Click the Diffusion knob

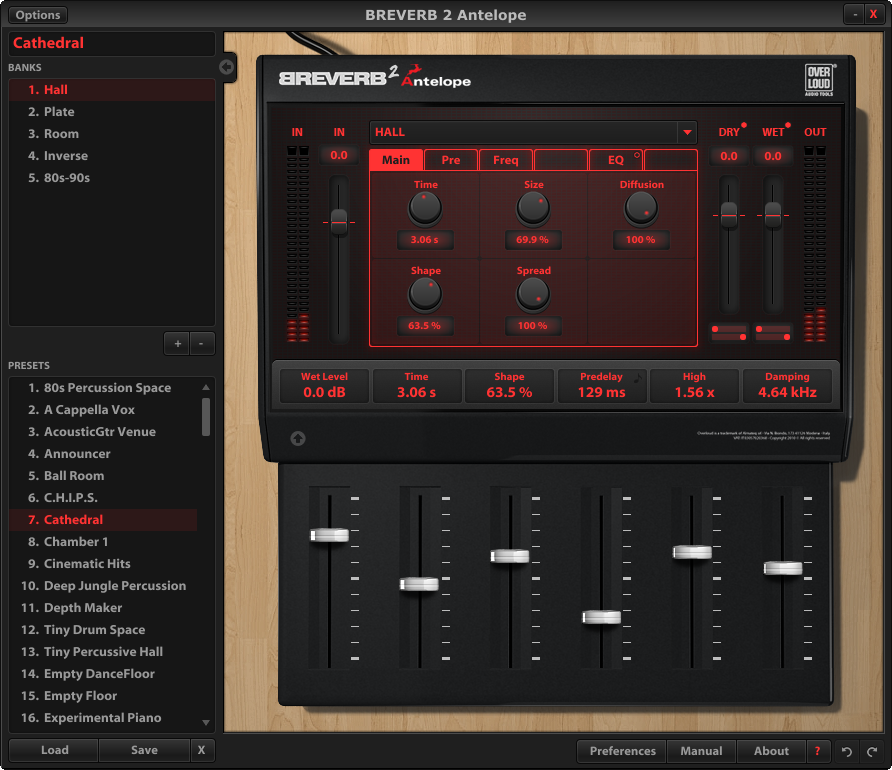[x=641, y=208]
